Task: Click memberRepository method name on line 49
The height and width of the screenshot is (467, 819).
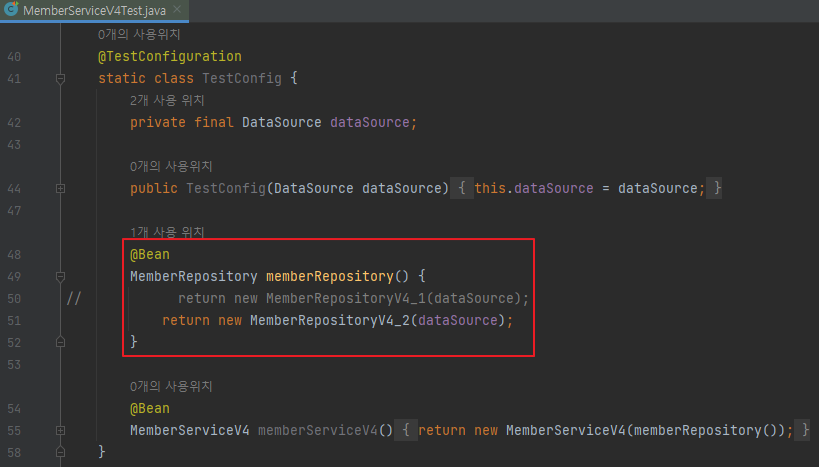Action: click(330, 276)
